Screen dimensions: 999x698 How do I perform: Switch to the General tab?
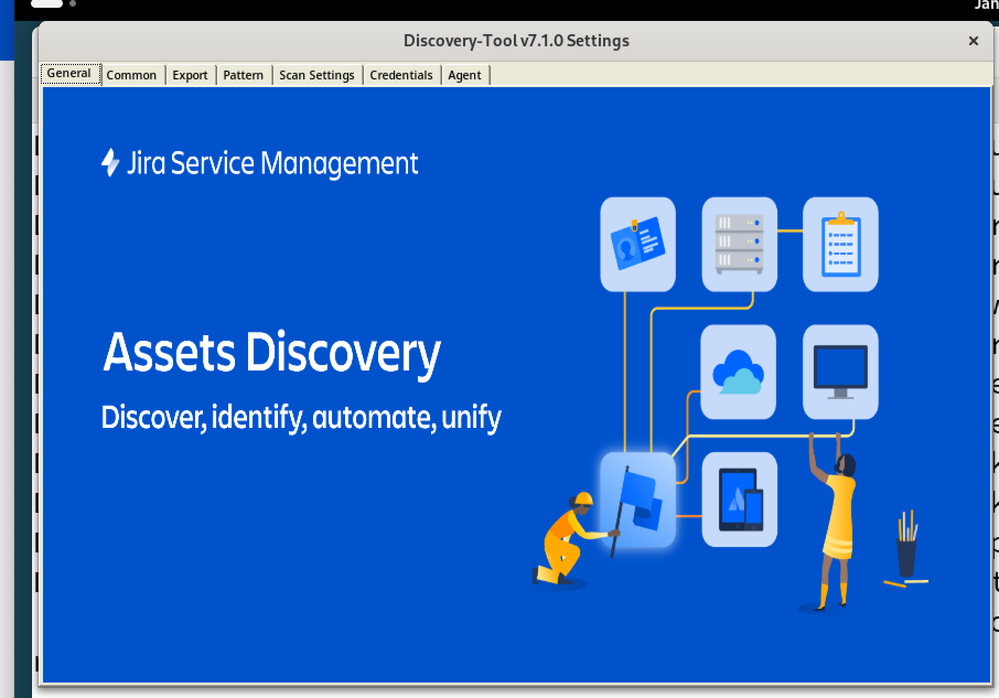pyautogui.click(x=70, y=73)
